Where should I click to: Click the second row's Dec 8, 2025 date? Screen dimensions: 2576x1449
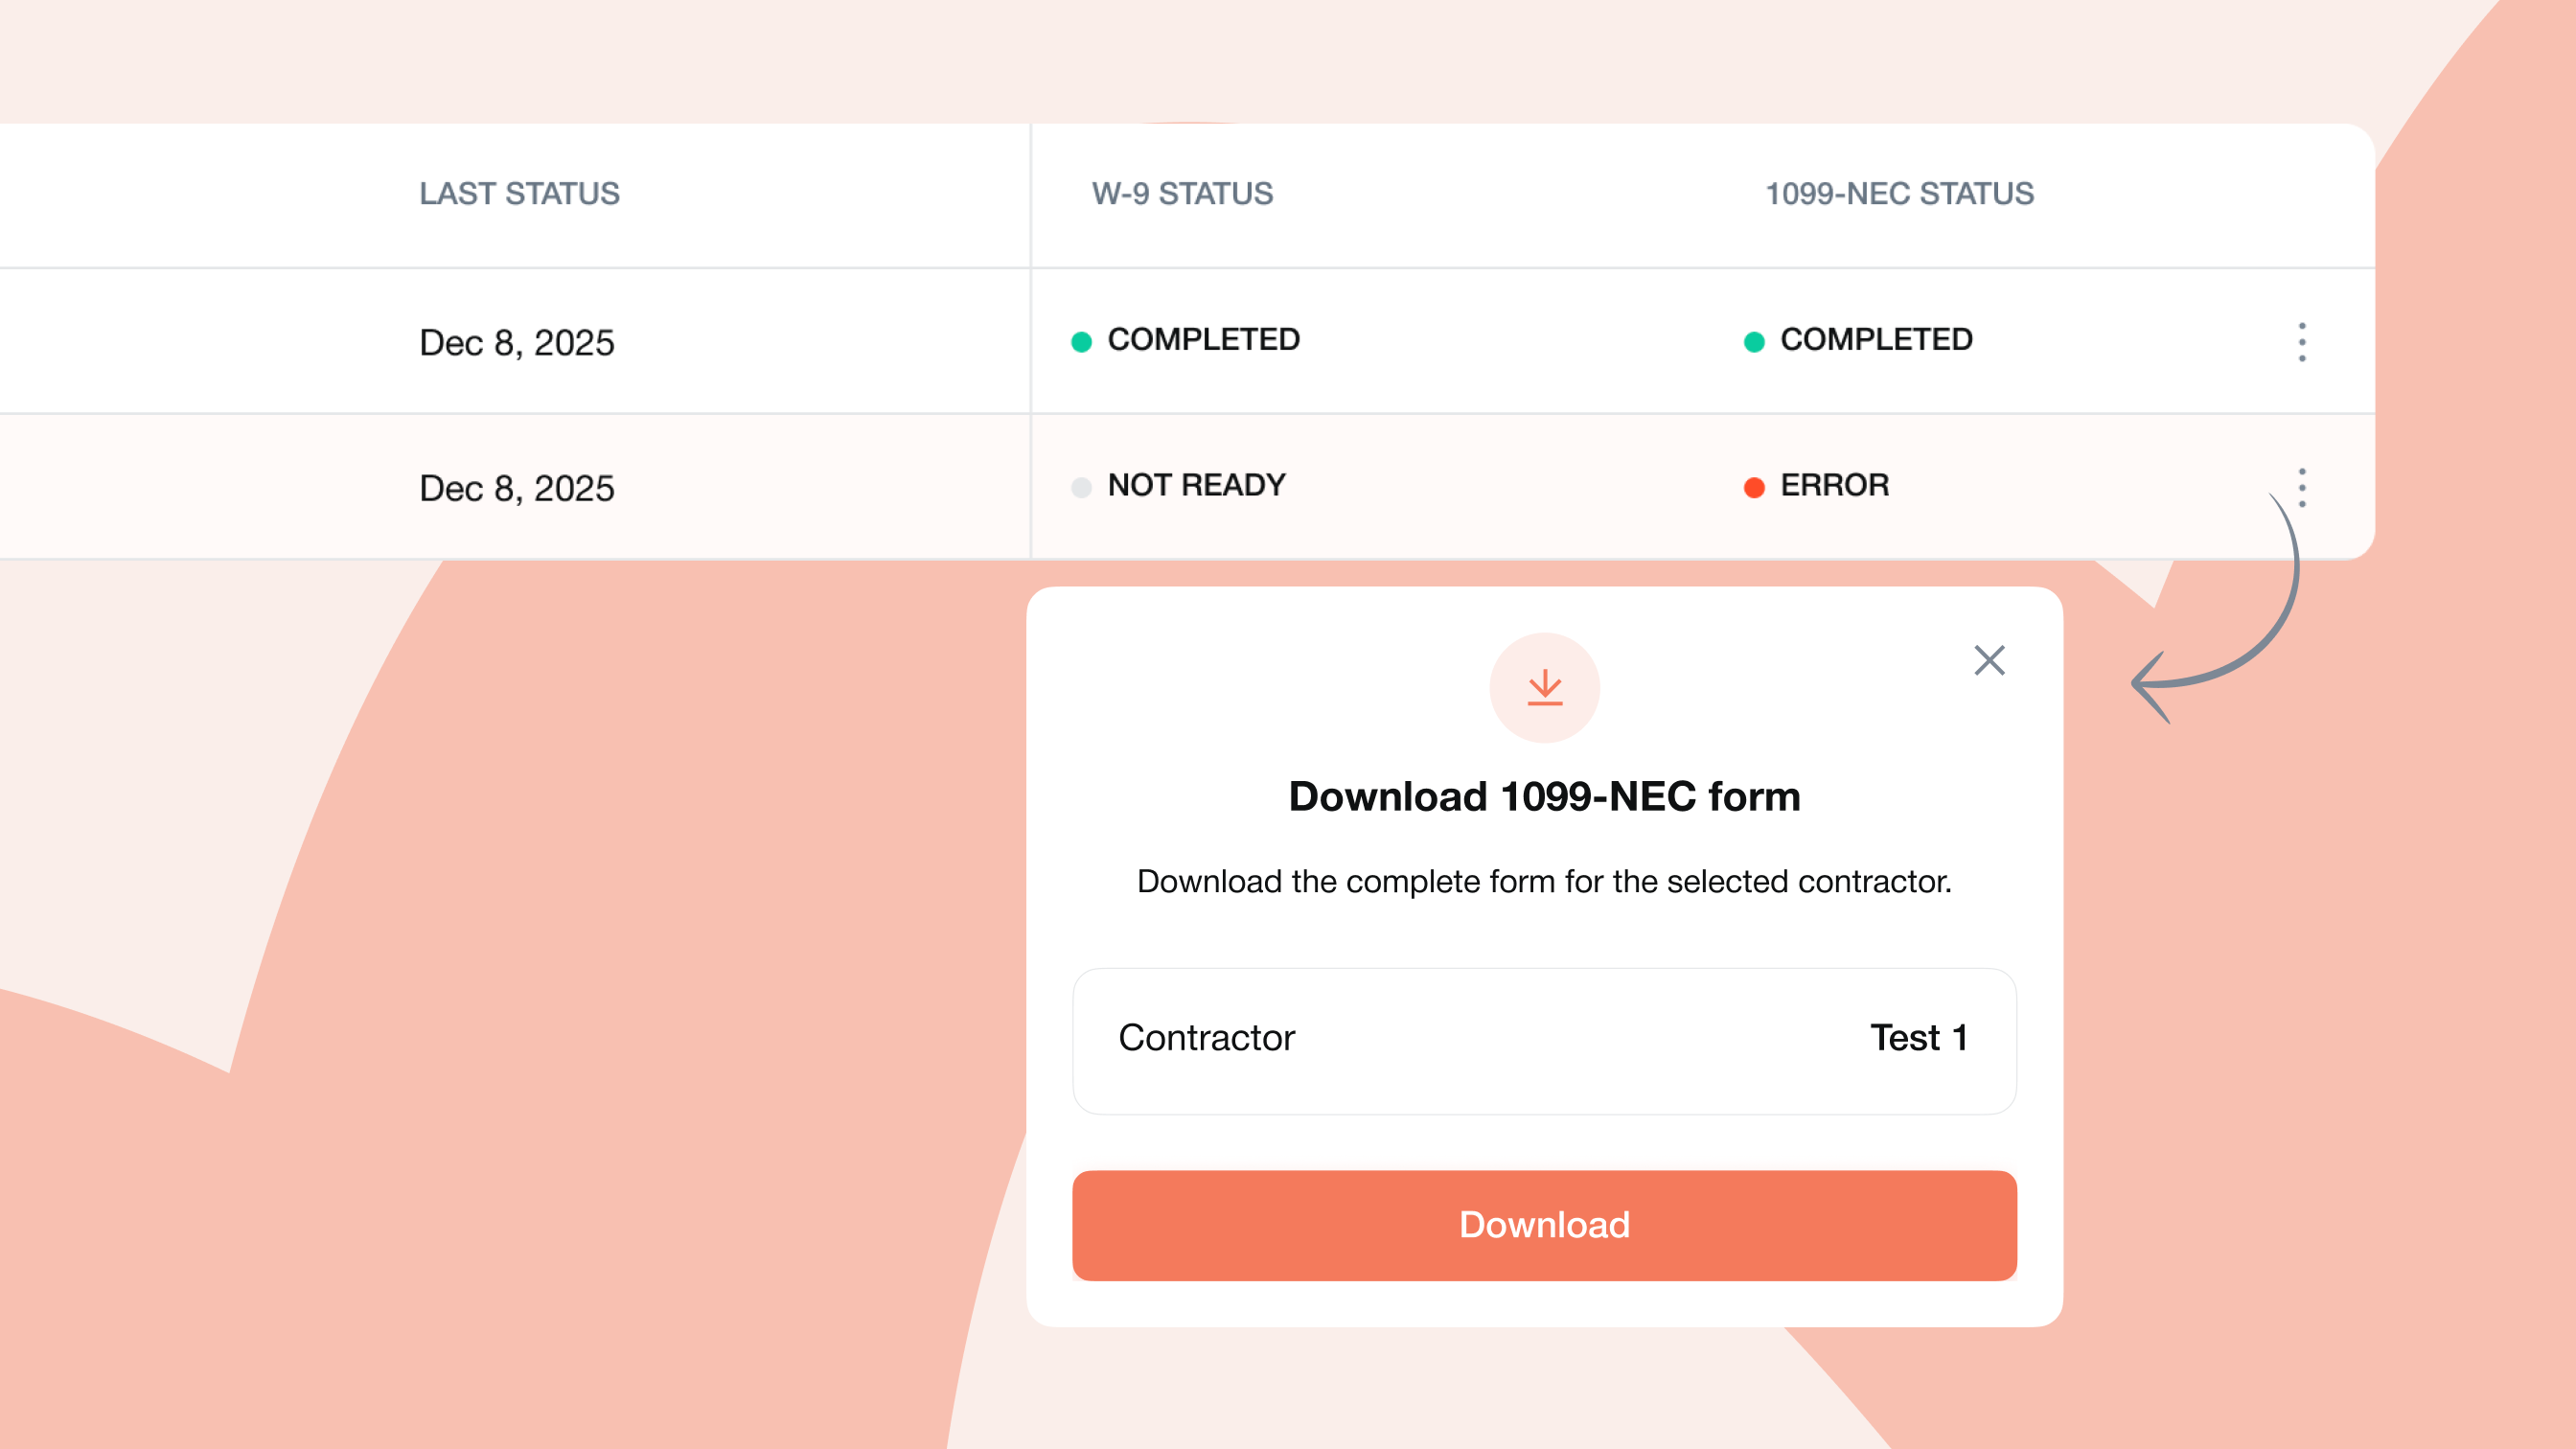pos(516,489)
